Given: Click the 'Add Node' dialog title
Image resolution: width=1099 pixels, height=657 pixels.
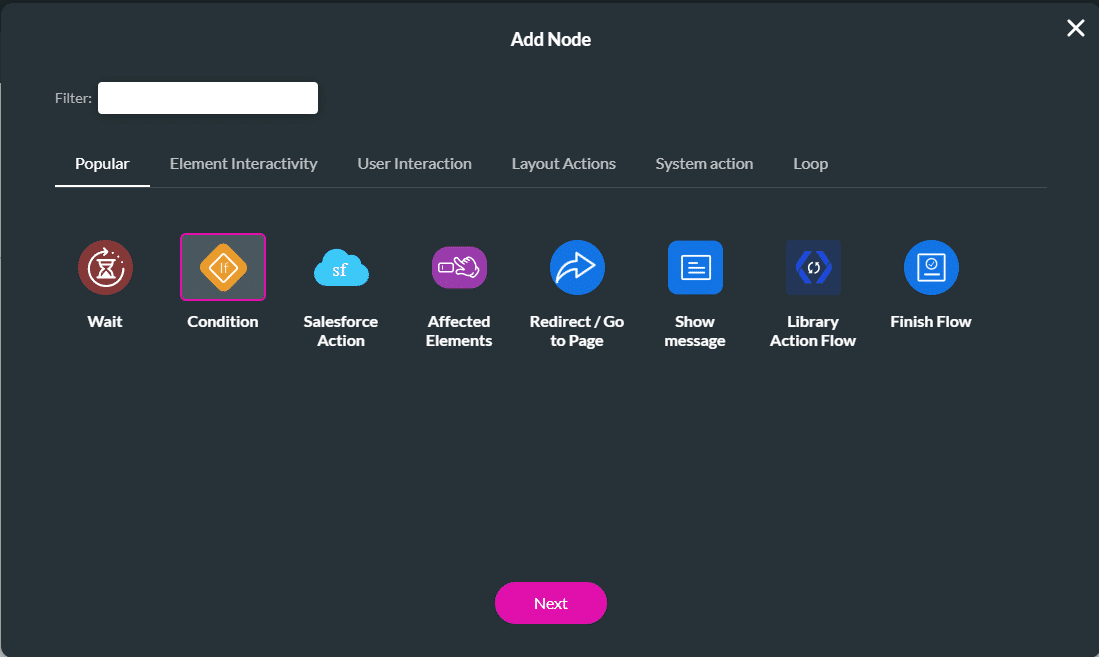Looking at the screenshot, I should click(x=550, y=40).
